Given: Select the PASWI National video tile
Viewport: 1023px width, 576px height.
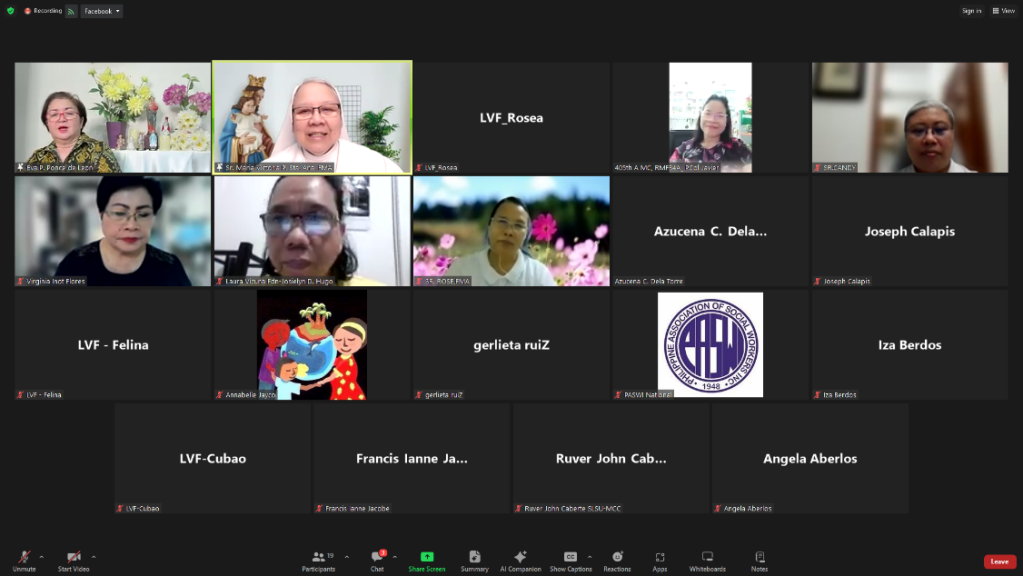Looking at the screenshot, I should click(x=710, y=345).
